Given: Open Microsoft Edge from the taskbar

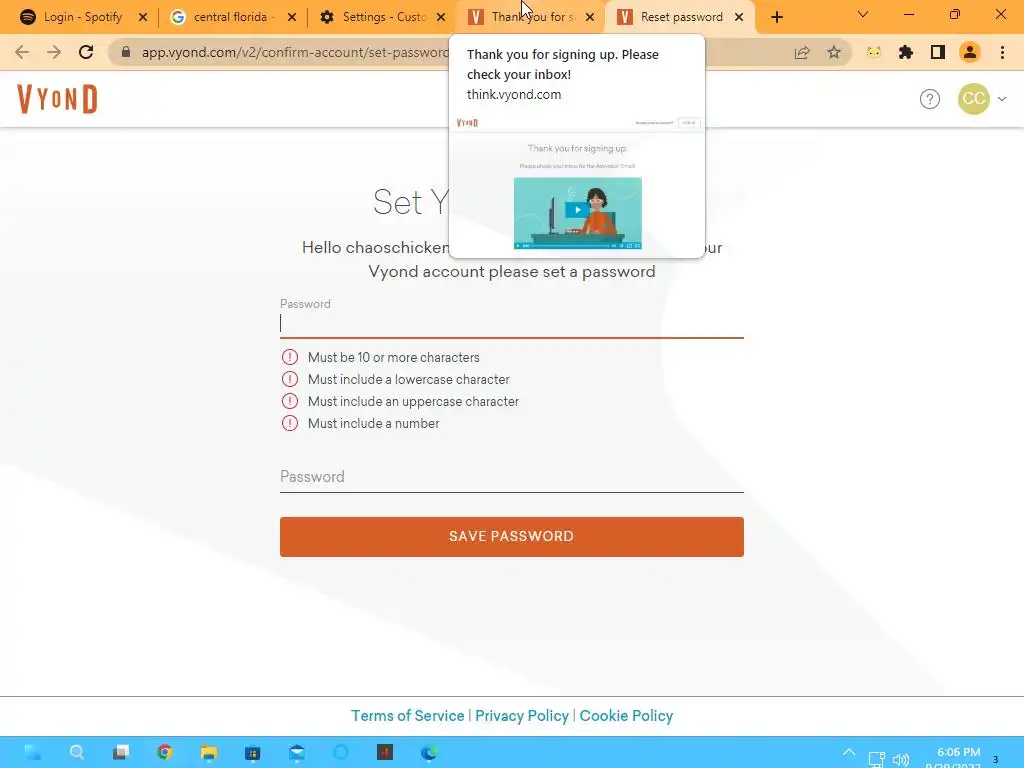Looking at the screenshot, I should point(428,753).
